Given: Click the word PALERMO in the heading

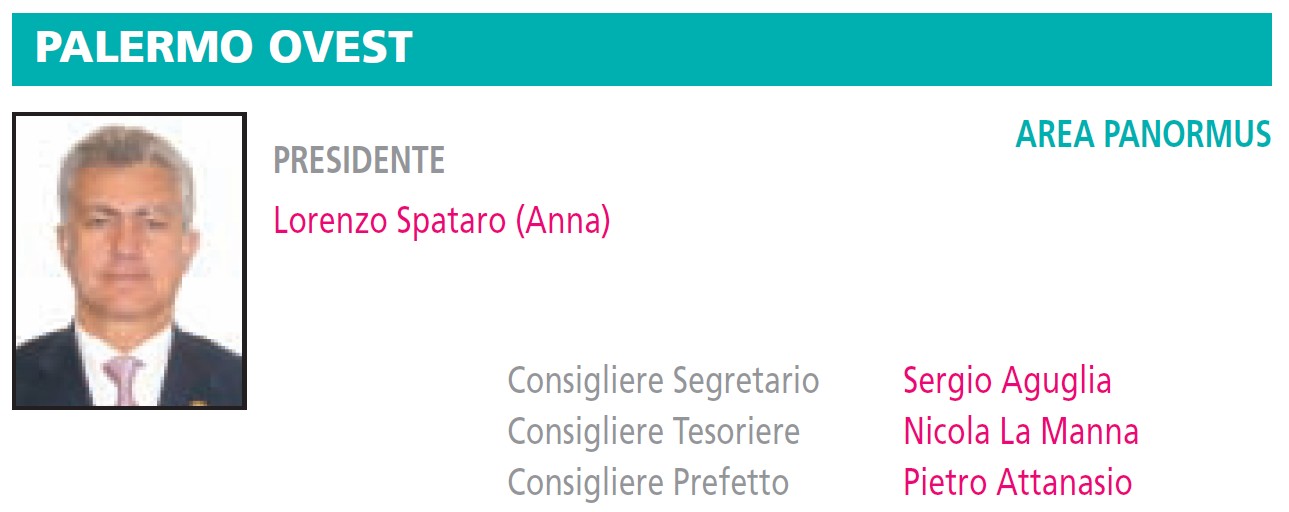Looking at the screenshot, I should point(139,47).
